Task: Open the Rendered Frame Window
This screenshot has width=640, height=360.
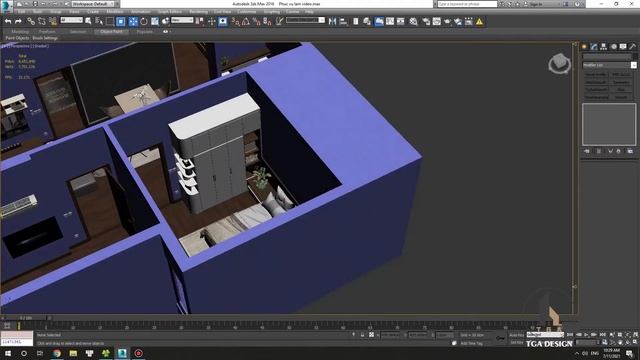Action: [x=437, y=21]
